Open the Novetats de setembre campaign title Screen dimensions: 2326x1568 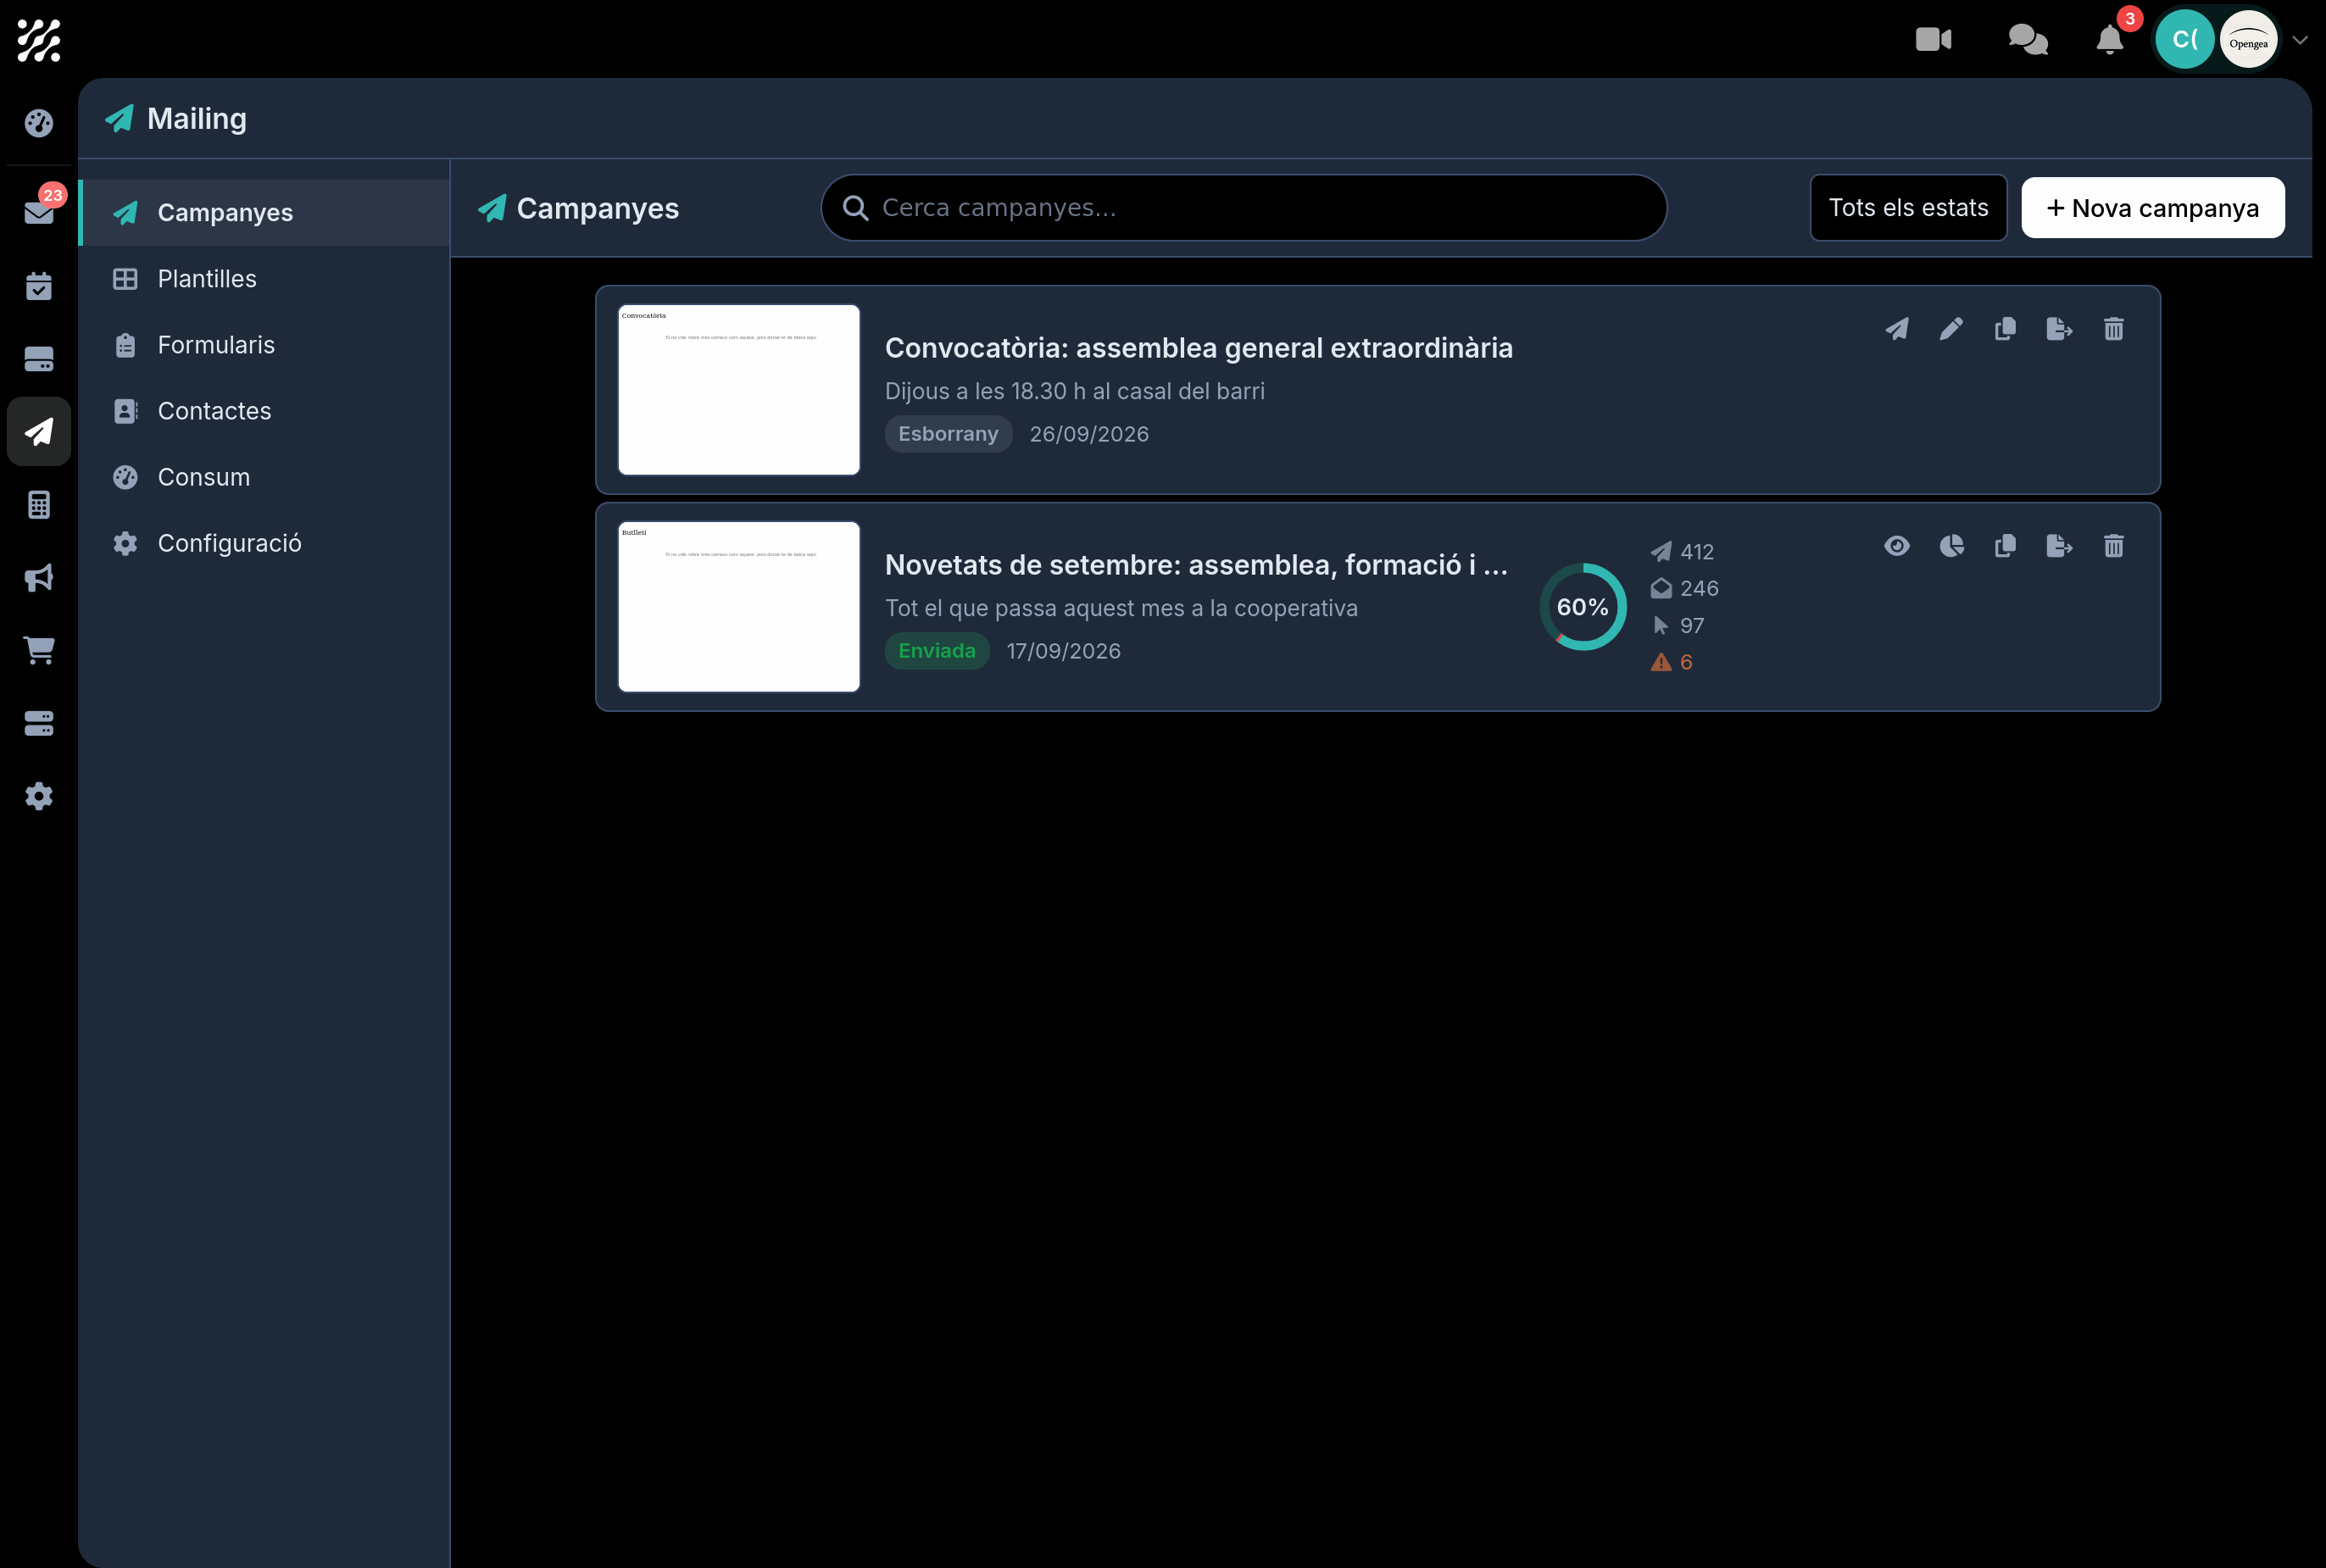pos(1196,565)
